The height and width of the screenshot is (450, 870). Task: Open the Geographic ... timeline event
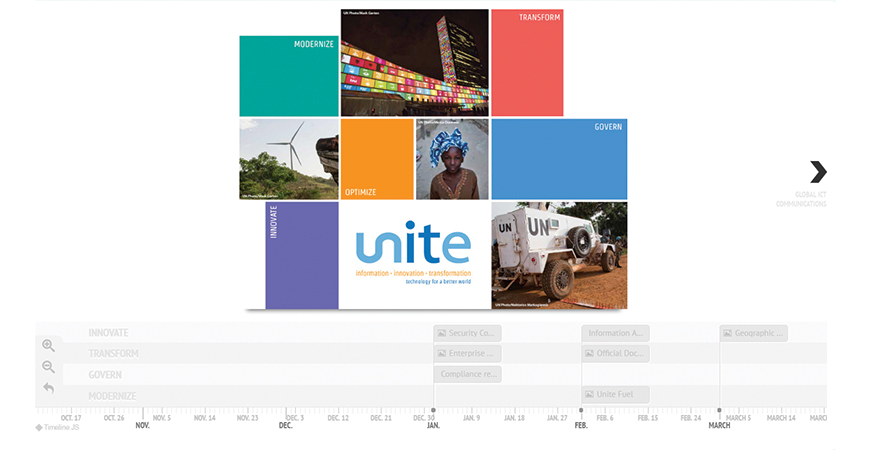[x=753, y=333]
